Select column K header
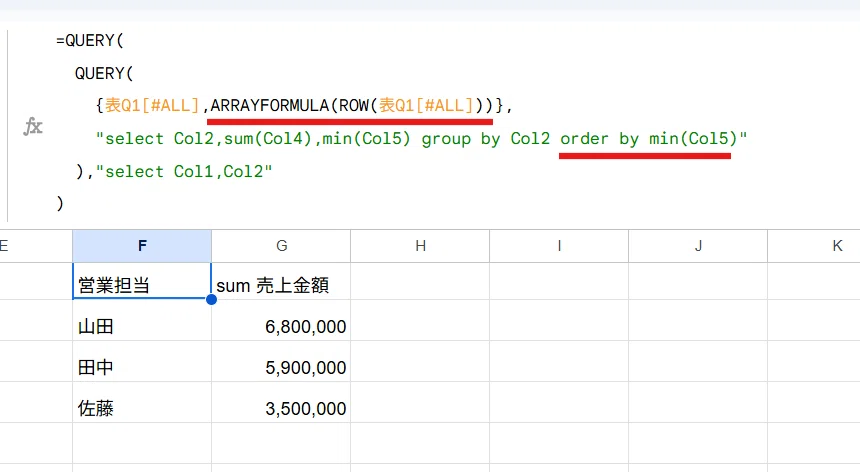Viewport: 860px width, 472px height. [x=814, y=246]
